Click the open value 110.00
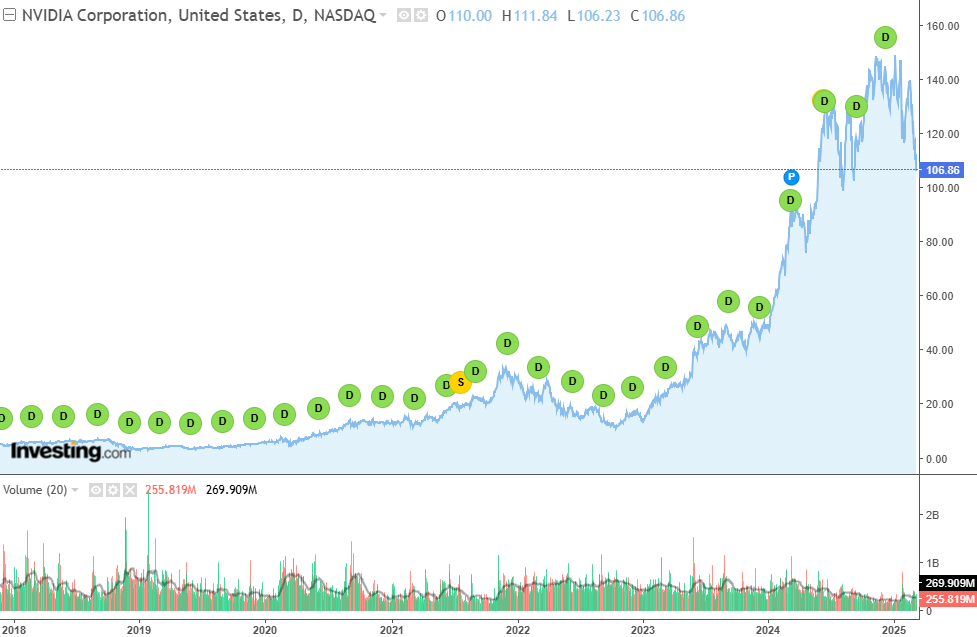977x637 pixels. tap(470, 16)
